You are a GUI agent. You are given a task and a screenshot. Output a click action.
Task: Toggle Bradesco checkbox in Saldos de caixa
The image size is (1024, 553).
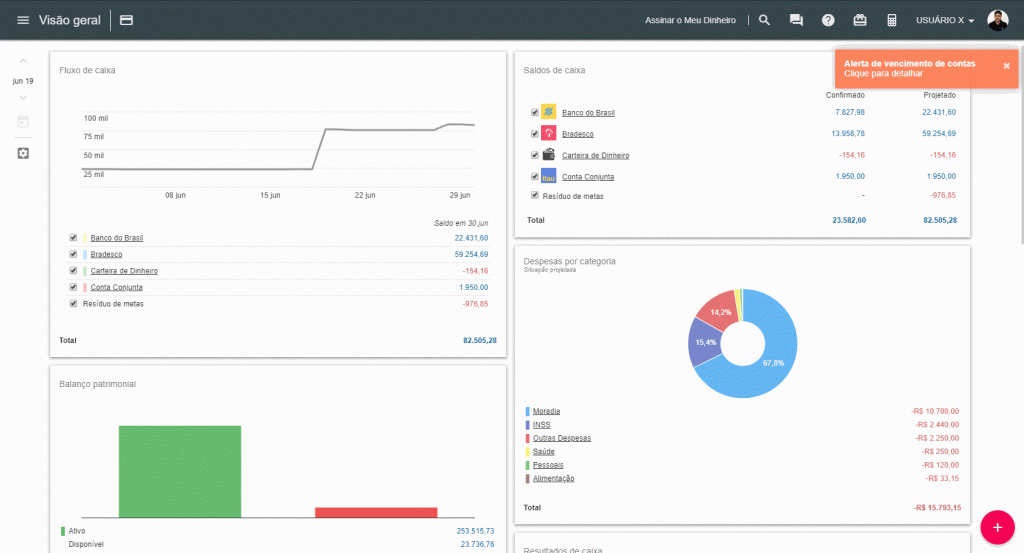pos(535,133)
